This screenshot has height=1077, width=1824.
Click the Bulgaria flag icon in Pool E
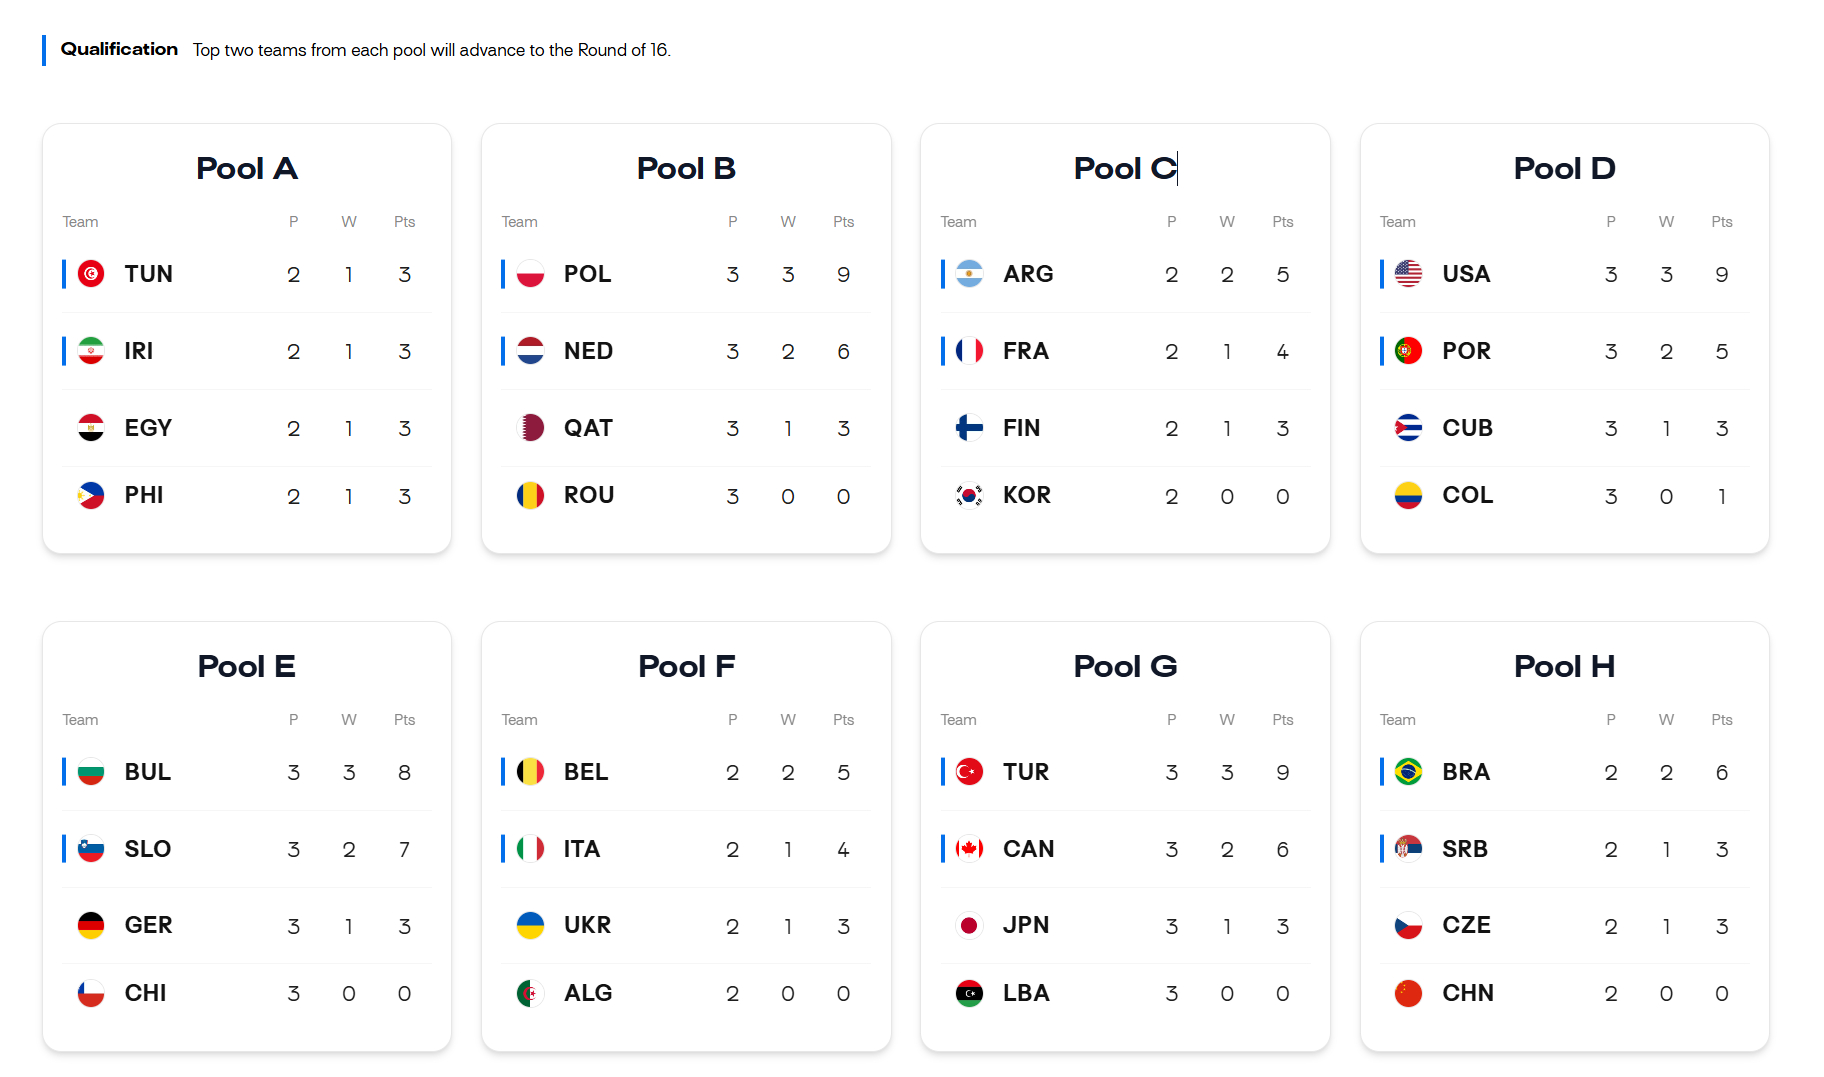tap(91, 772)
